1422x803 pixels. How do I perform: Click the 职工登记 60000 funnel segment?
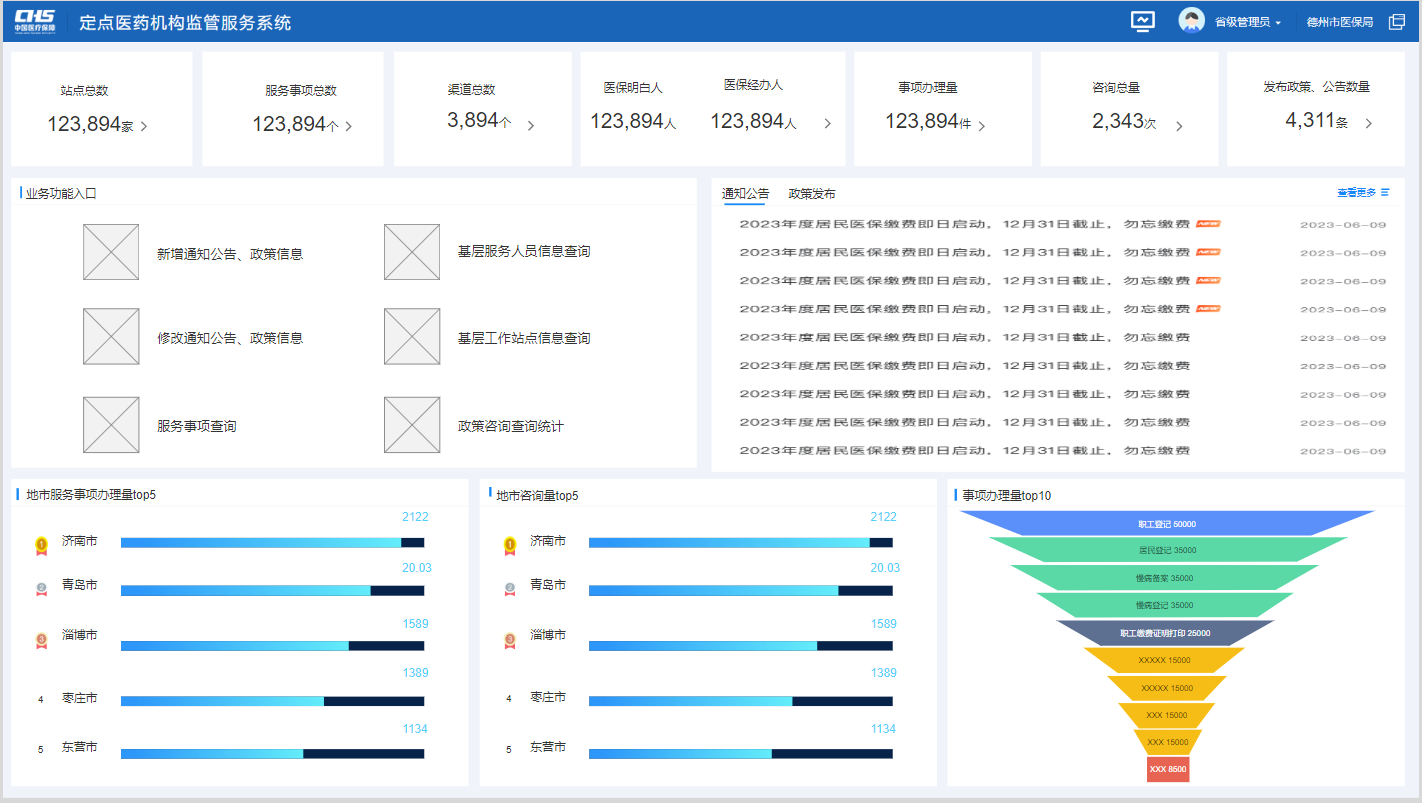click(1166, 524)
